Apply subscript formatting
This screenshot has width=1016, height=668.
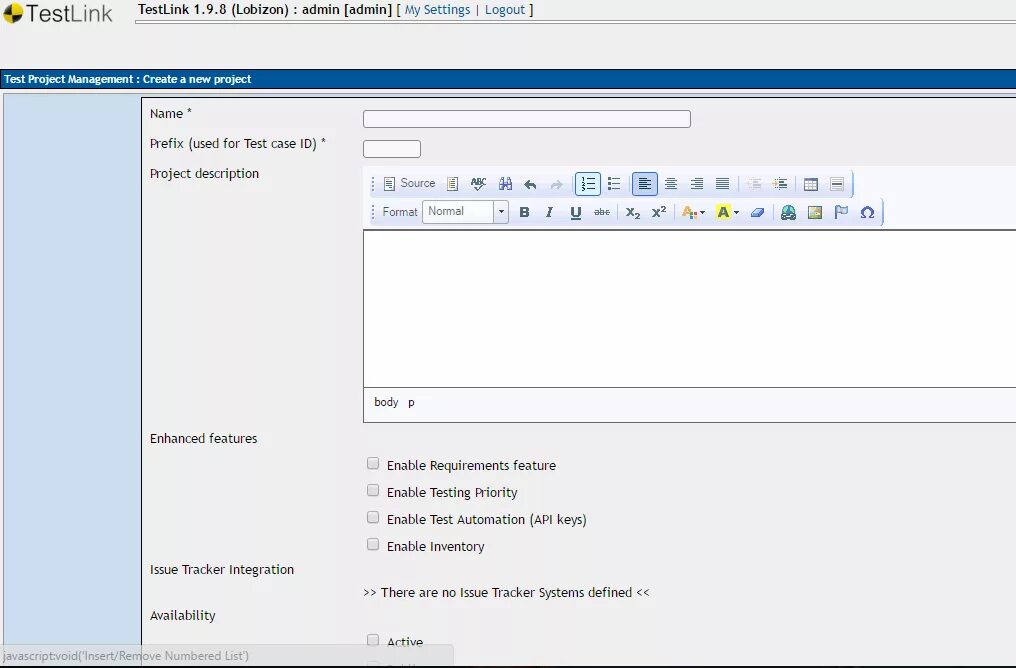(633, 213)
